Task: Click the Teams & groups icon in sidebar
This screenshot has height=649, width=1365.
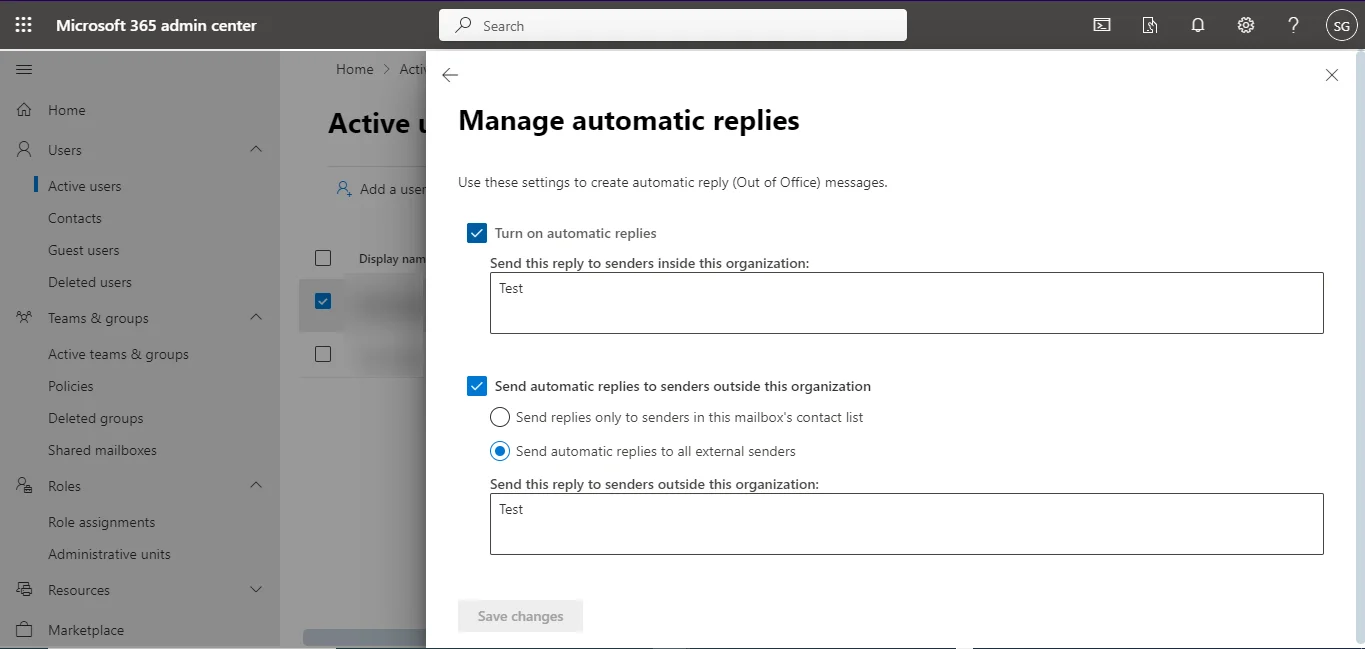Action: pos(25,318)
